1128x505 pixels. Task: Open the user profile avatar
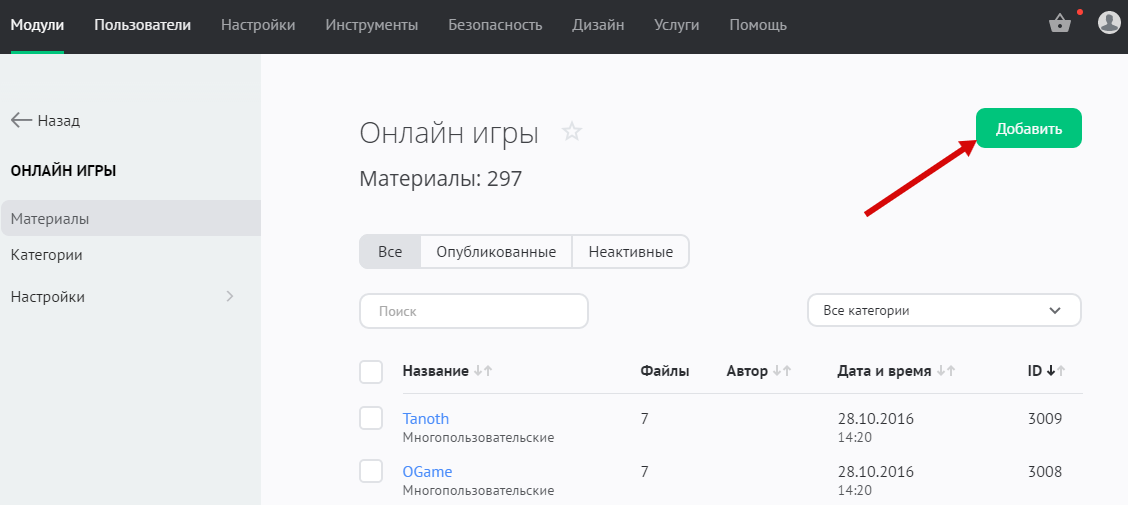[x=1109, y=23]
